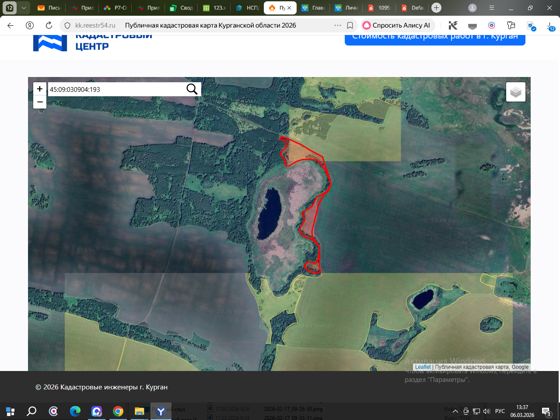
Task: Bookmark this page with the bookmark icon
Action: click(350, 25)
